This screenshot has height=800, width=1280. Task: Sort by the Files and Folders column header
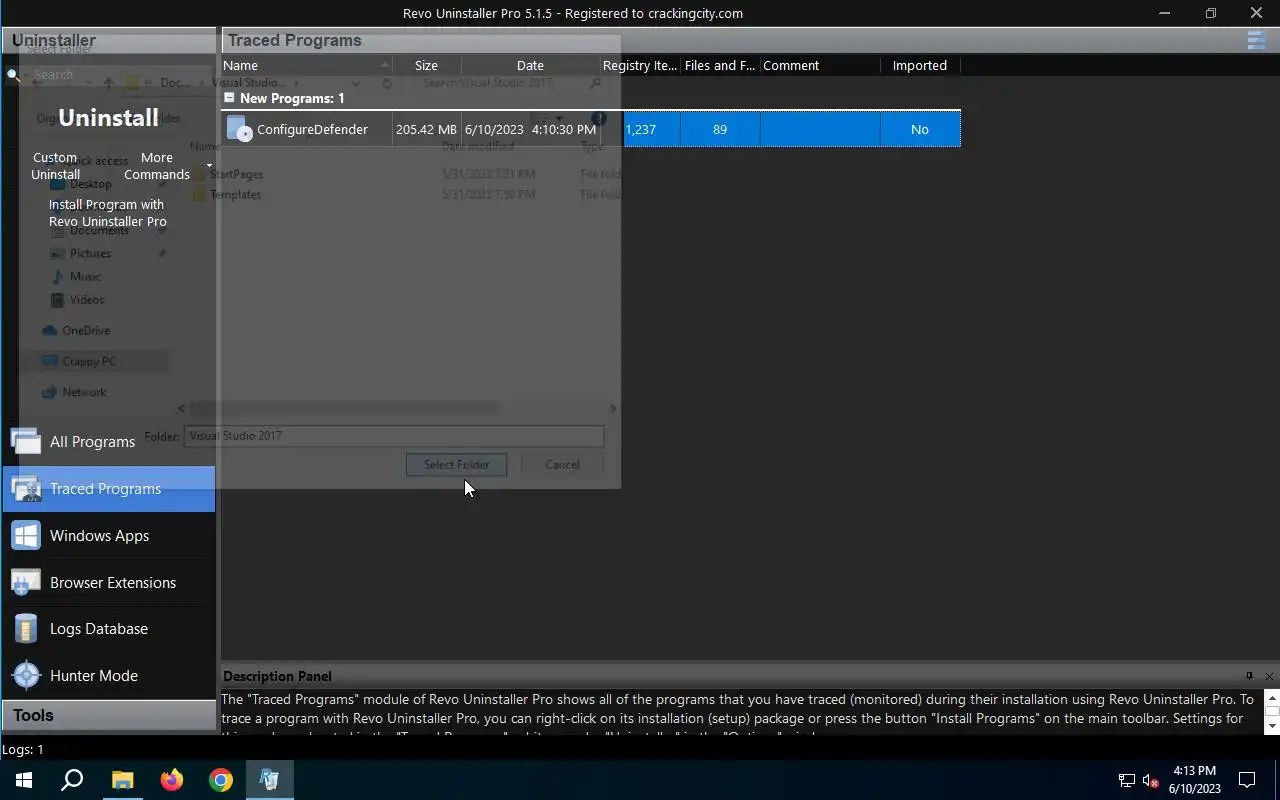click(x=720, y=65)
